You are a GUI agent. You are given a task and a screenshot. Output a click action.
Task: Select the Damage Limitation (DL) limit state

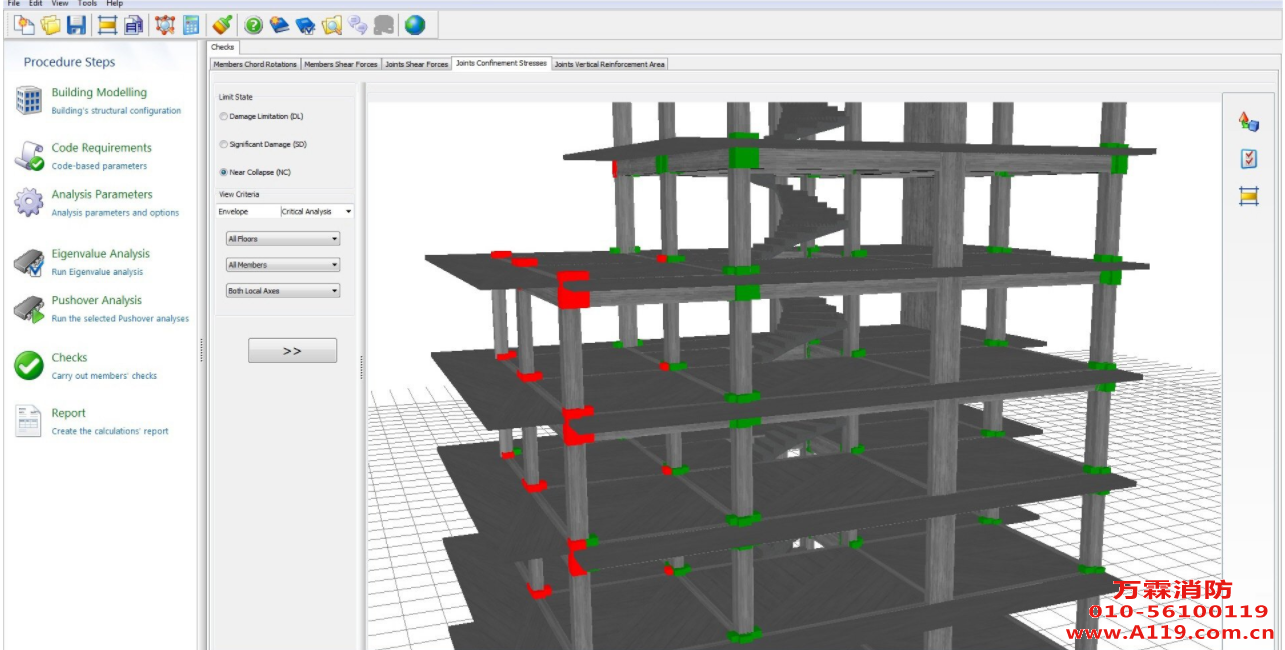tap(224, 117)
